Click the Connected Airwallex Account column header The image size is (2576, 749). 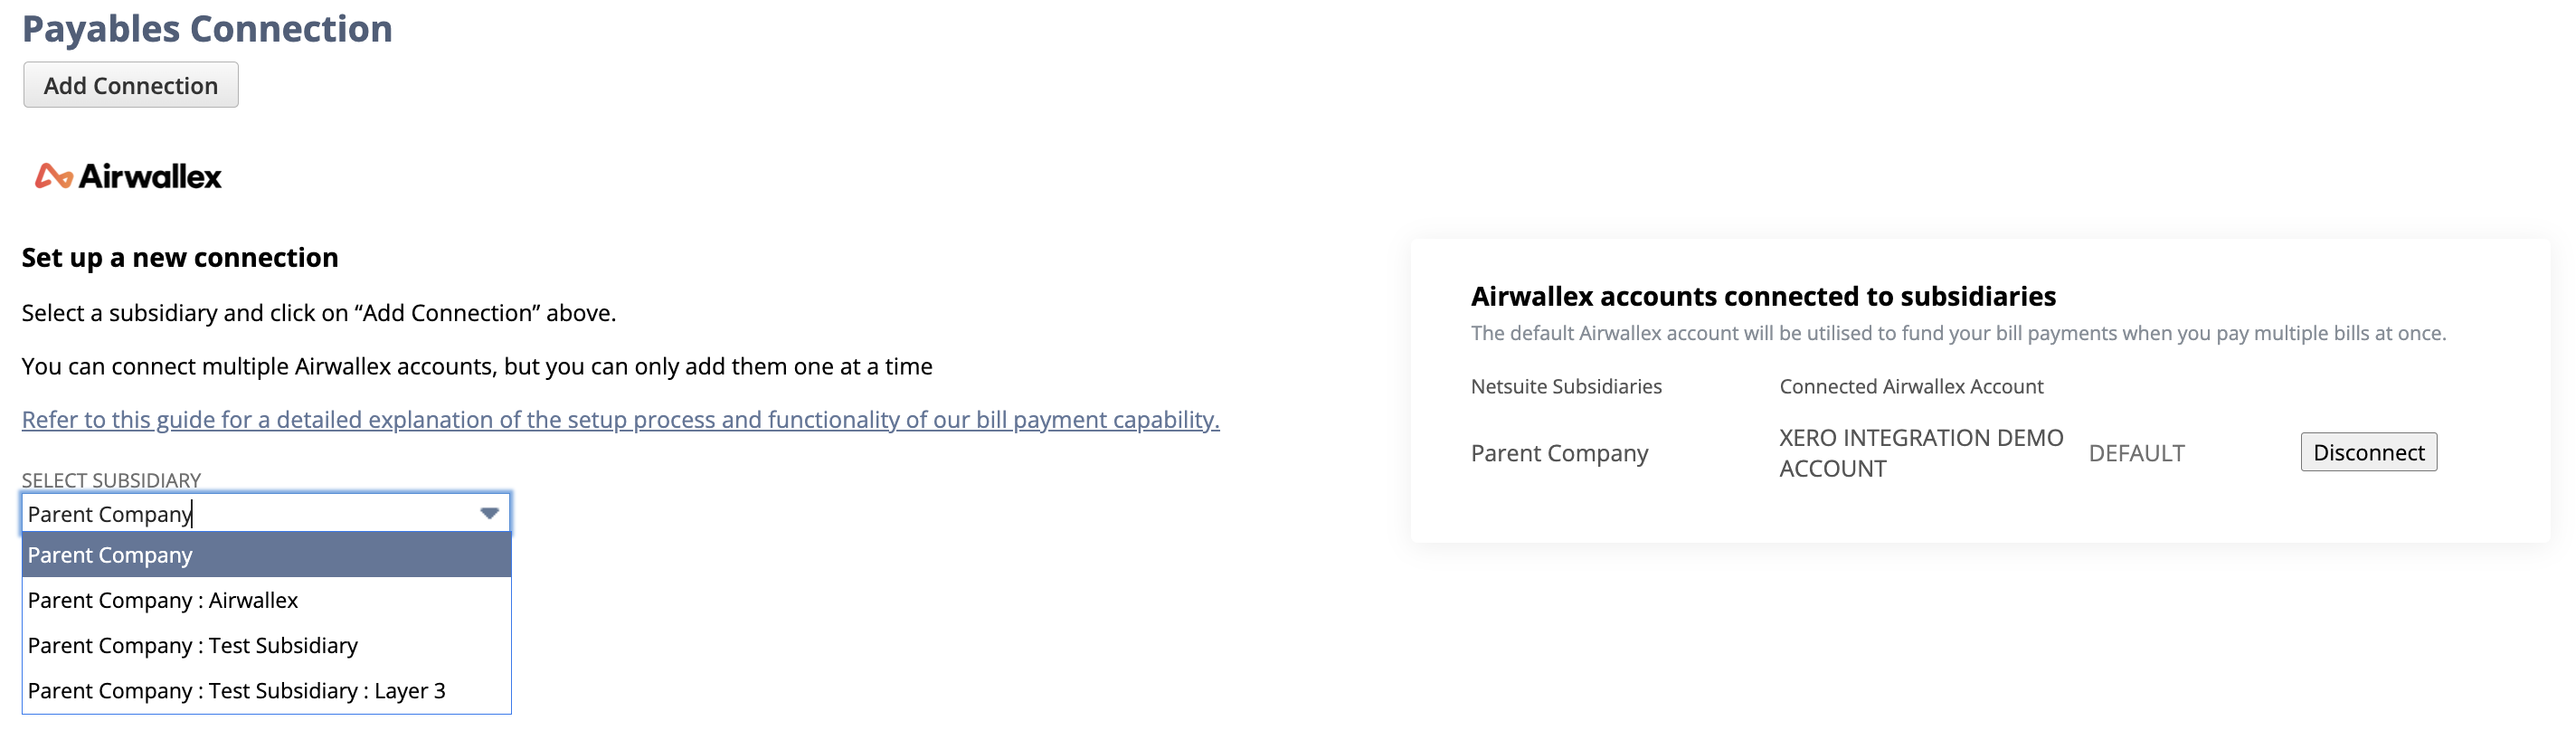tap(1911, 386)
